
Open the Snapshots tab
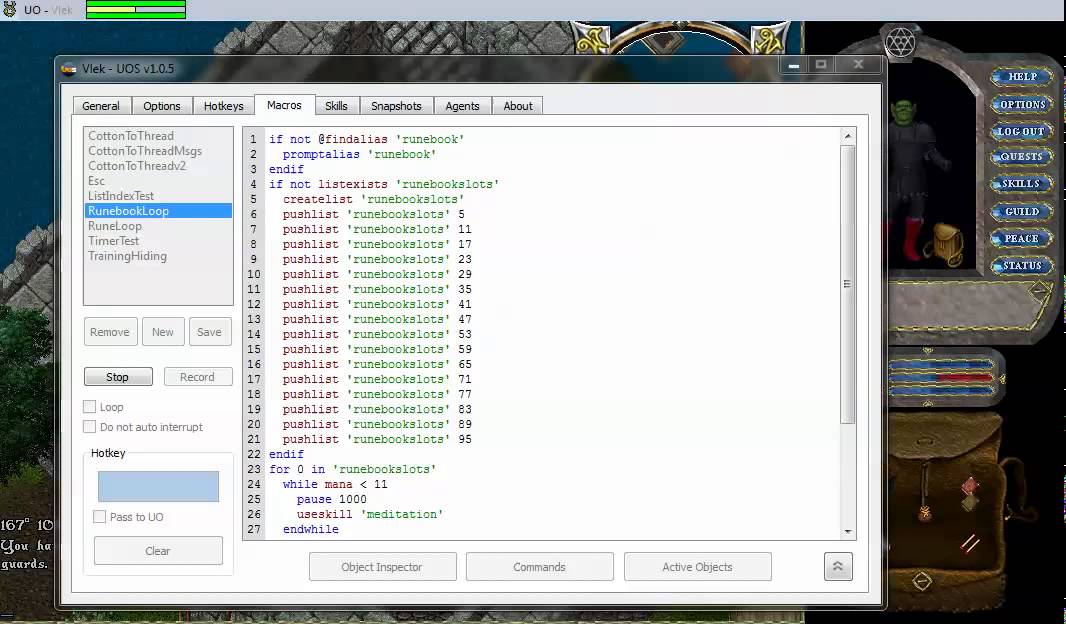(396, 106)
